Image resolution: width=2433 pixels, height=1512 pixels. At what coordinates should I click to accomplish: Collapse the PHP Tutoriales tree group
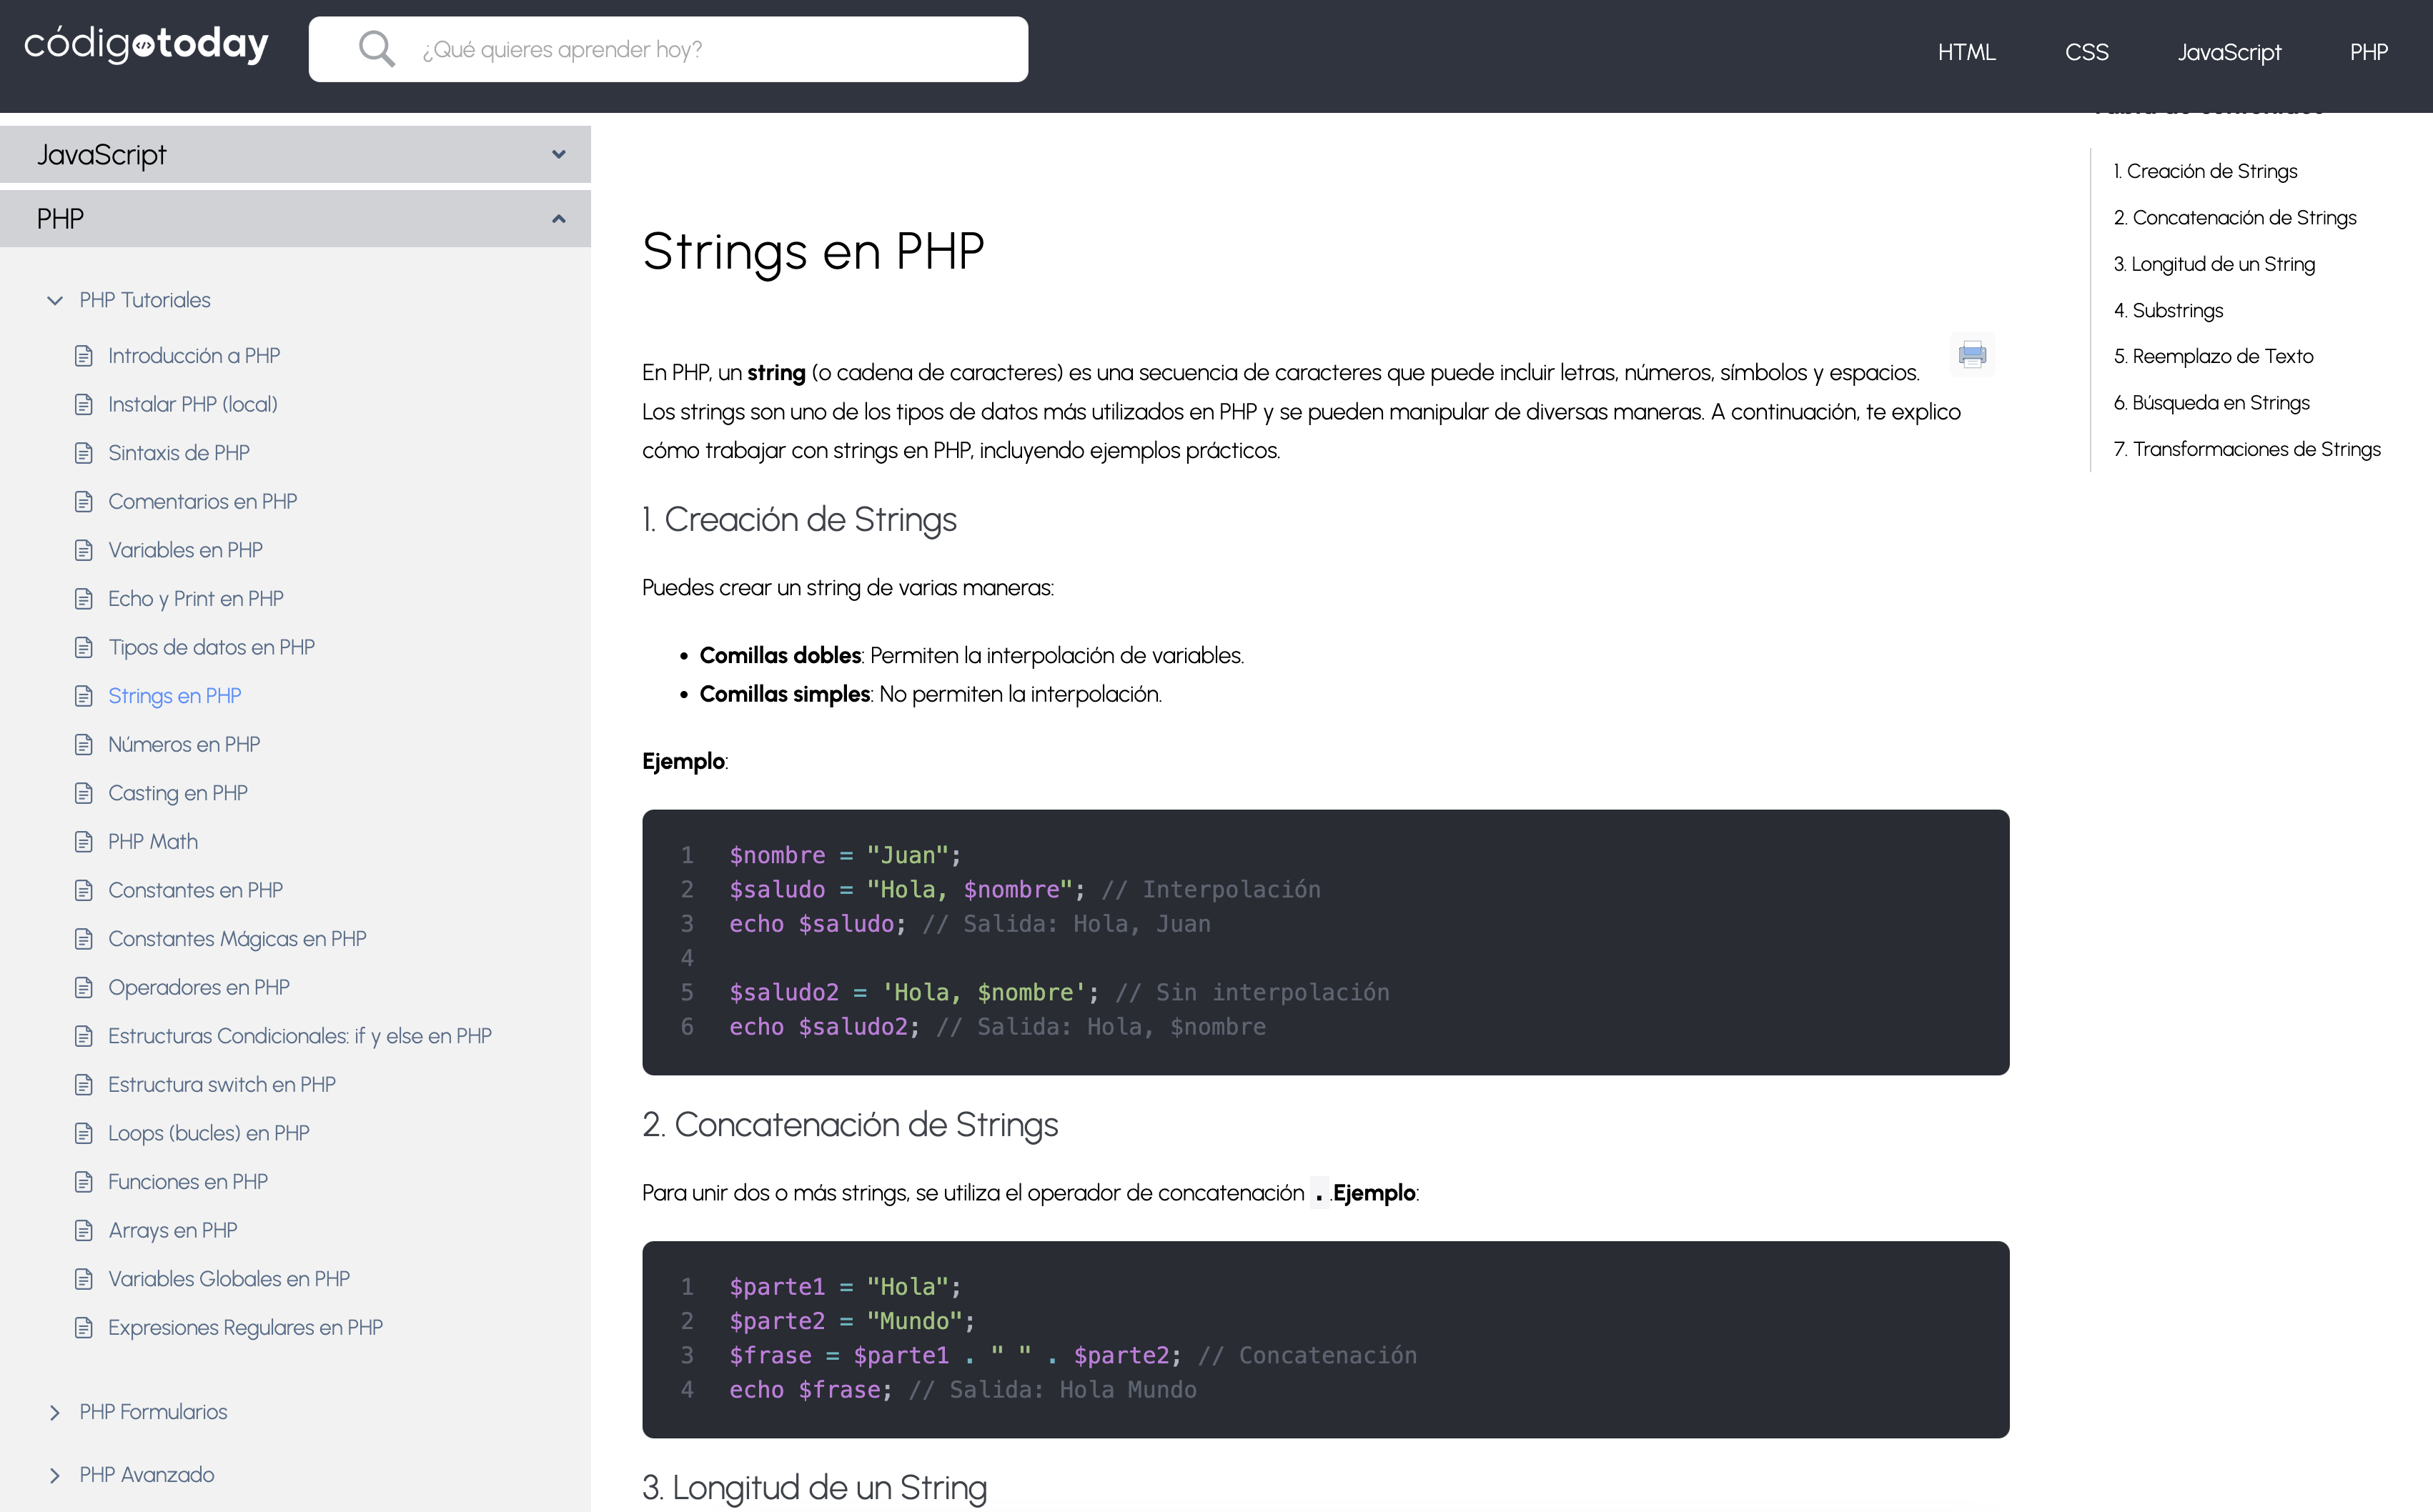tap(55, 300)
